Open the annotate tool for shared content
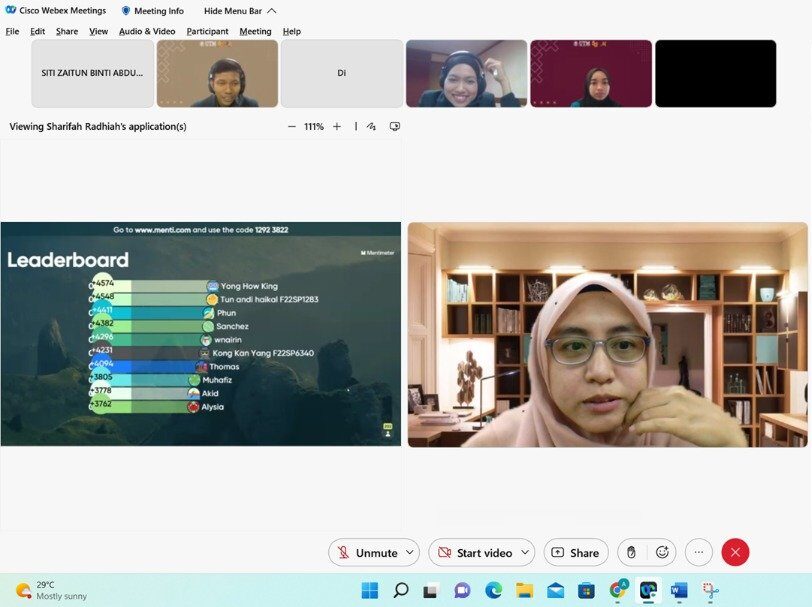 [371, 127]
